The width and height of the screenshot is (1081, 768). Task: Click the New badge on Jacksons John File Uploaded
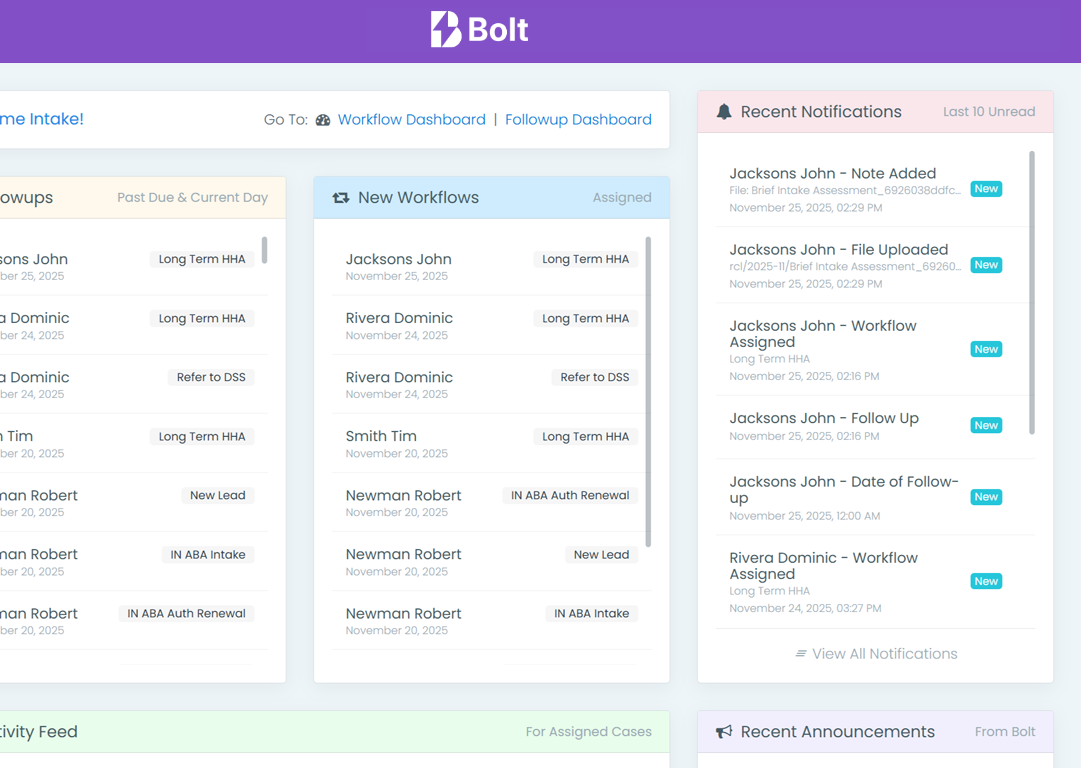coord(986,265)
